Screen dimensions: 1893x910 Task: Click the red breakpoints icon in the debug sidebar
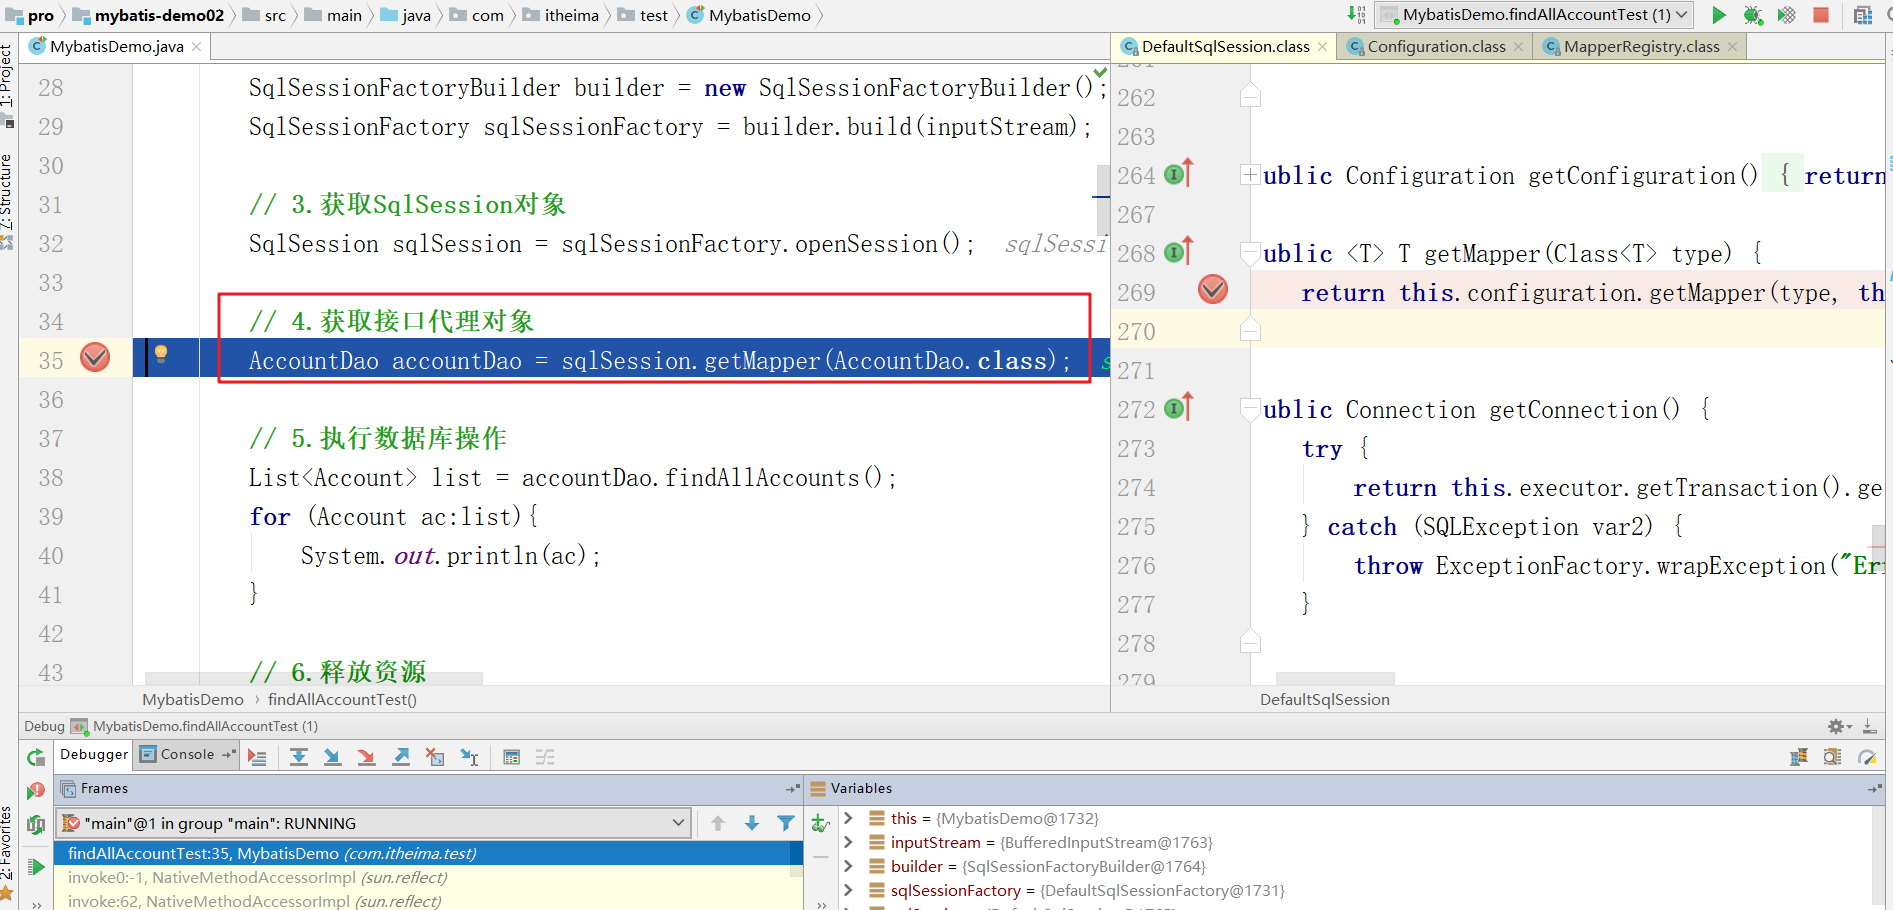click(x=36, y=791)
